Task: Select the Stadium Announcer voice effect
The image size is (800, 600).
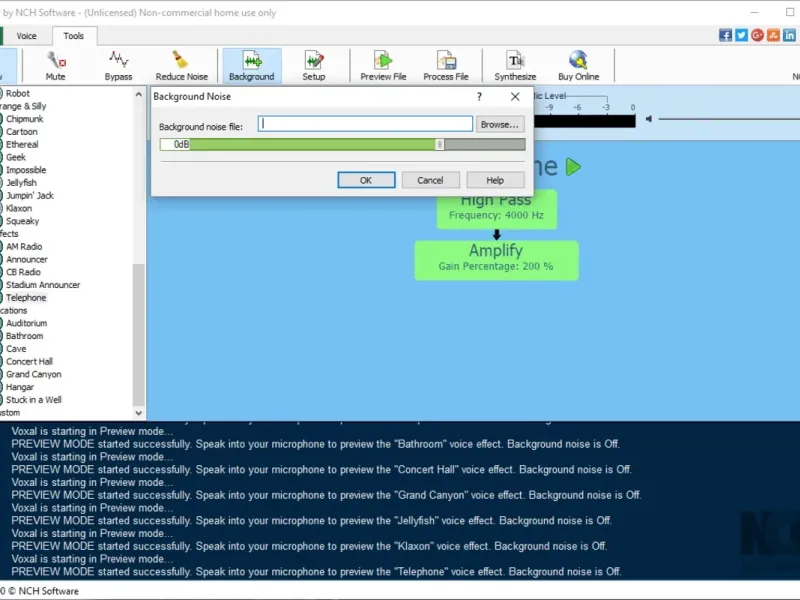Action: pos(43,285)
